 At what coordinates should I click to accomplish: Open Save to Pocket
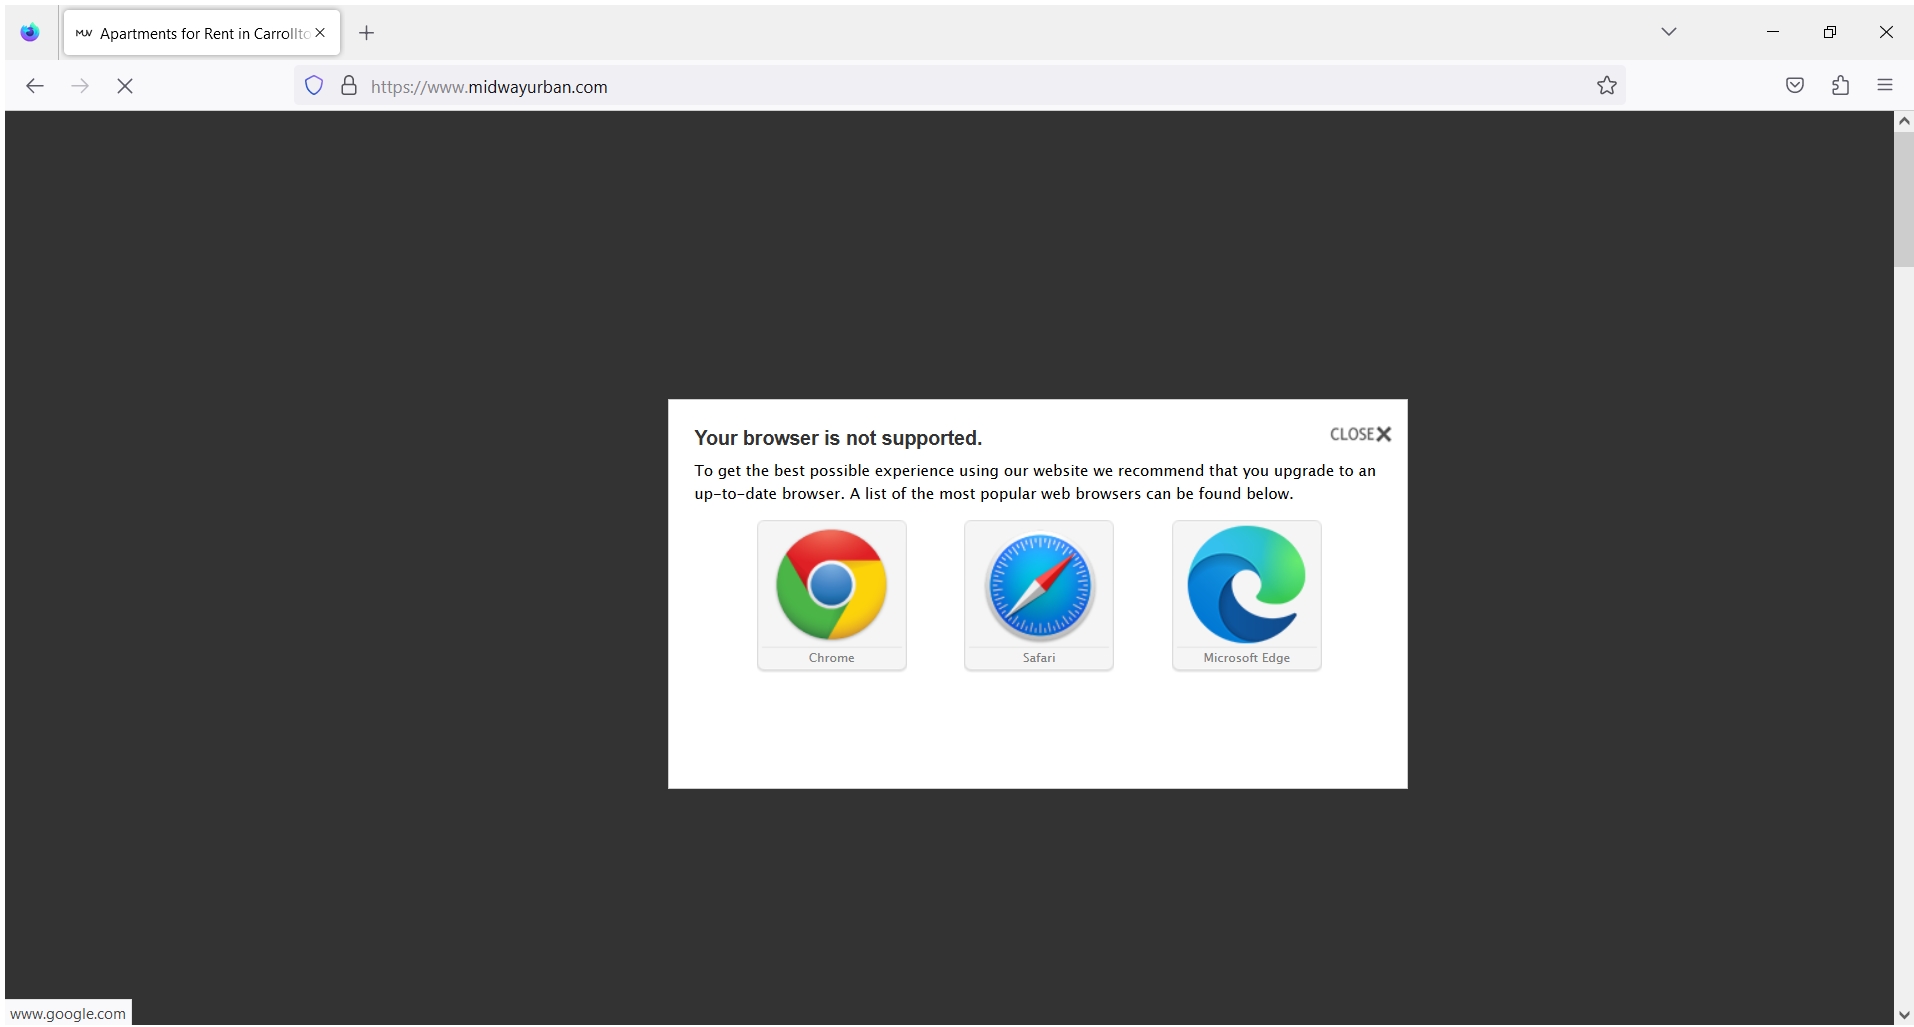click(x=1795, y=86)
